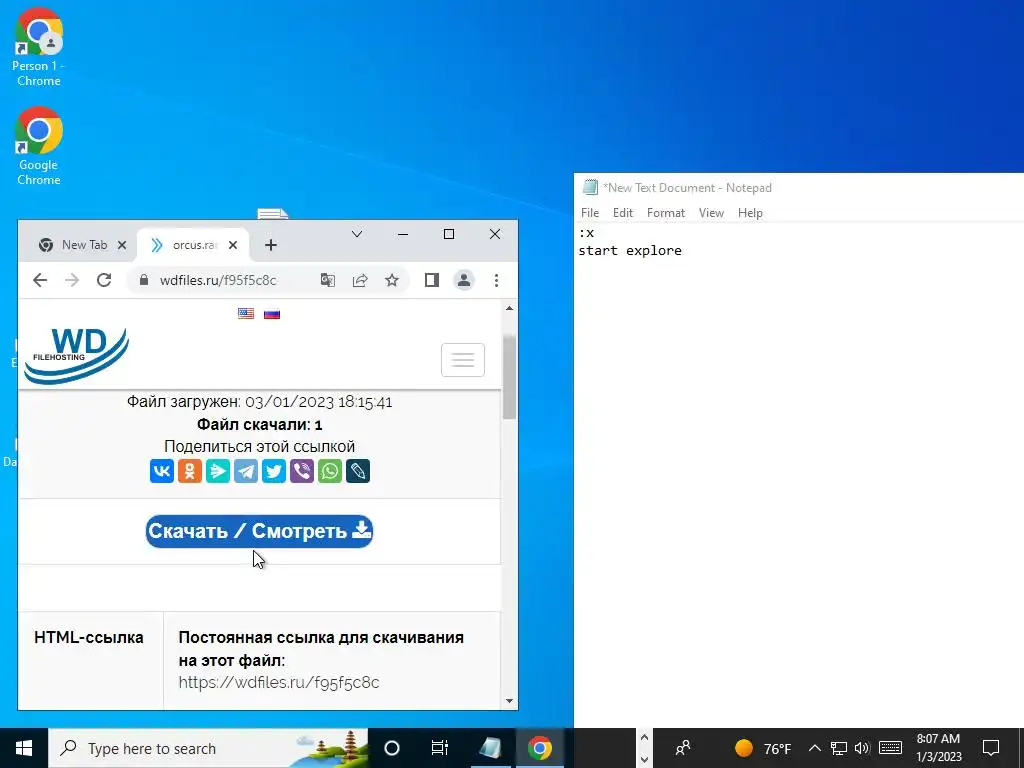The height and width of the screenshot is (768, 1024).
Task: Go back in Chrome history
Action: click(x=40, y=280)
